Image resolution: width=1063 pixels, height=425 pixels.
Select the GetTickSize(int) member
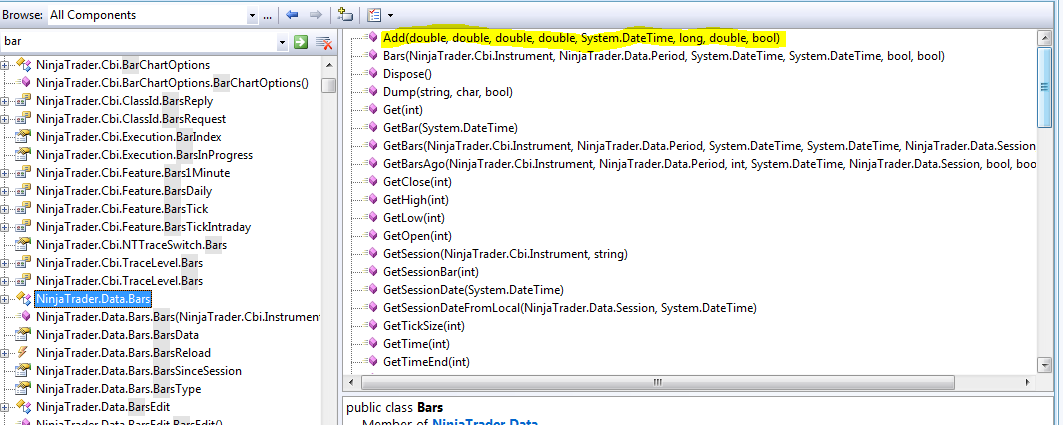point(424,326)
